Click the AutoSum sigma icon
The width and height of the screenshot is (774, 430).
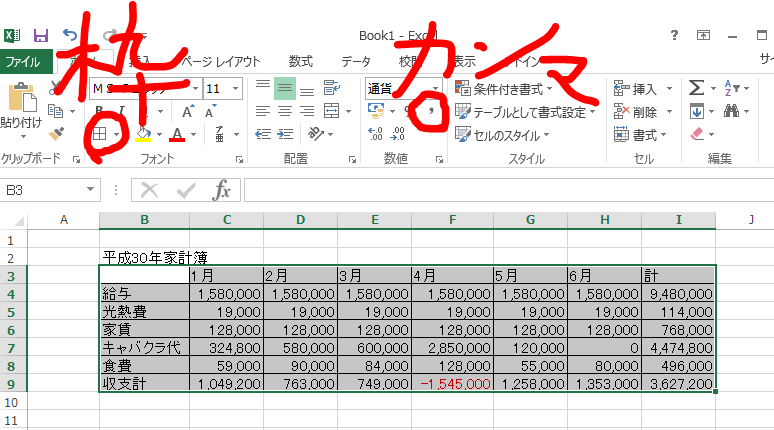696,88
